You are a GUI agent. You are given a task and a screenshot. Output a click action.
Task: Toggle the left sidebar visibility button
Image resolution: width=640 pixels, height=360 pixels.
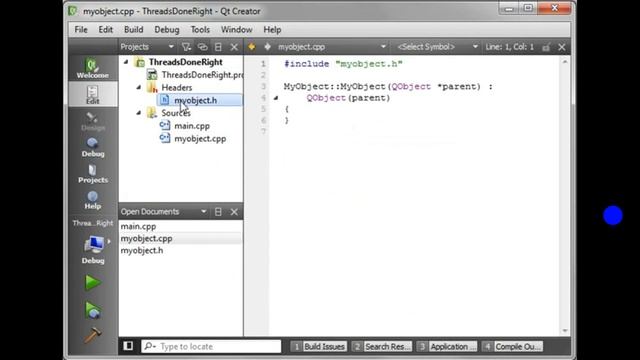point(128,346)
